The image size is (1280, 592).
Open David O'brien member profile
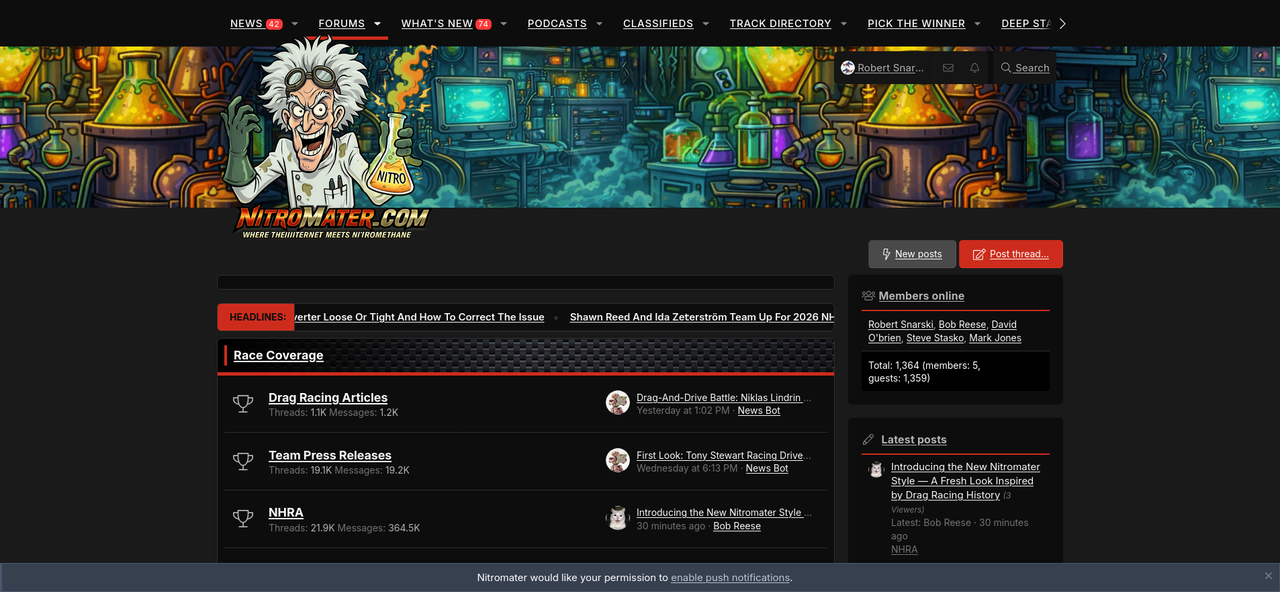[942, 331]
